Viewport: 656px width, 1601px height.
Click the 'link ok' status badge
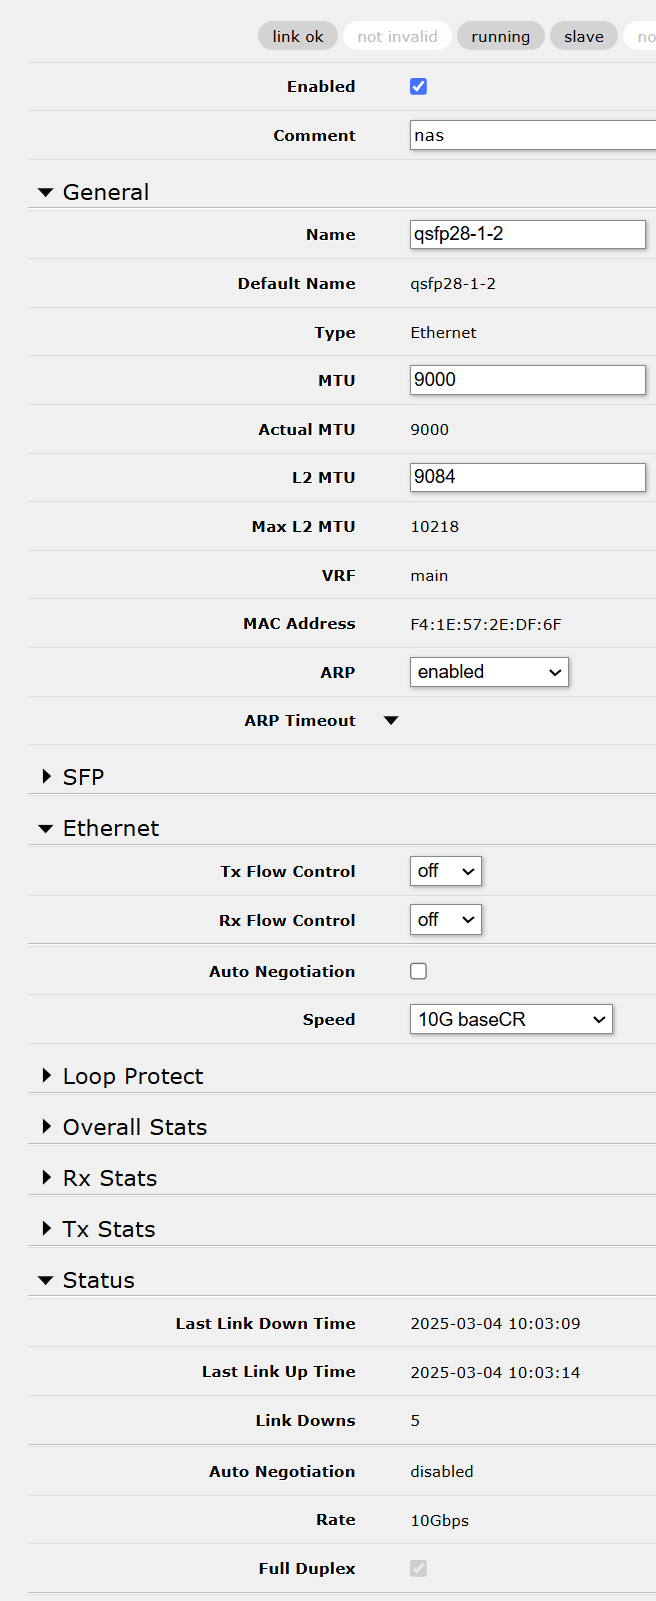[x=297, y=35]
